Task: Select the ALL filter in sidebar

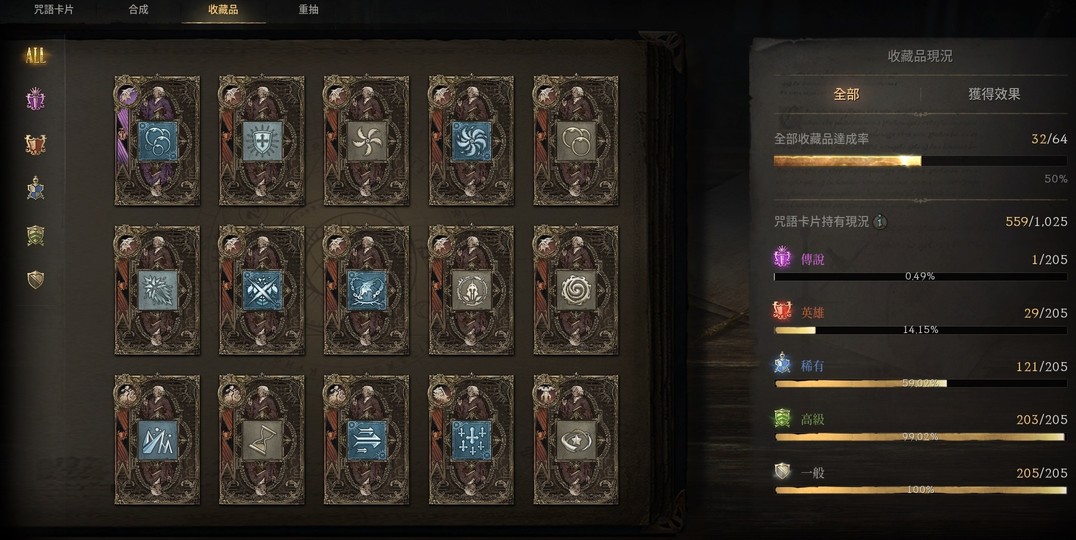Action: pyautogui.click(x=36, y=56)
